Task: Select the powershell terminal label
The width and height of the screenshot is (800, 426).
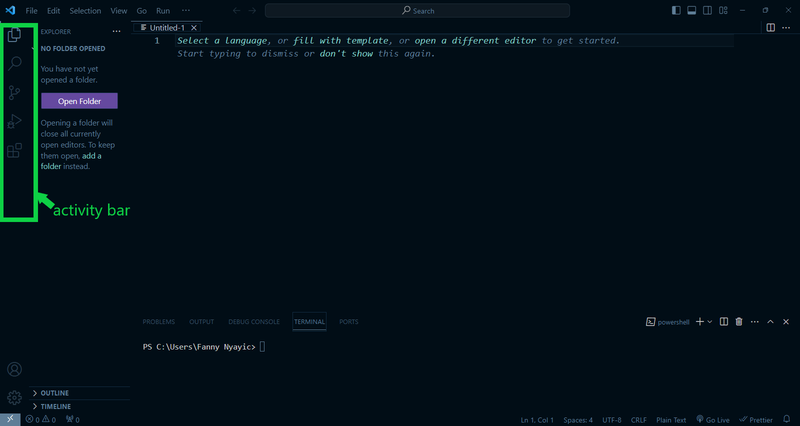Action: point(667,322)
